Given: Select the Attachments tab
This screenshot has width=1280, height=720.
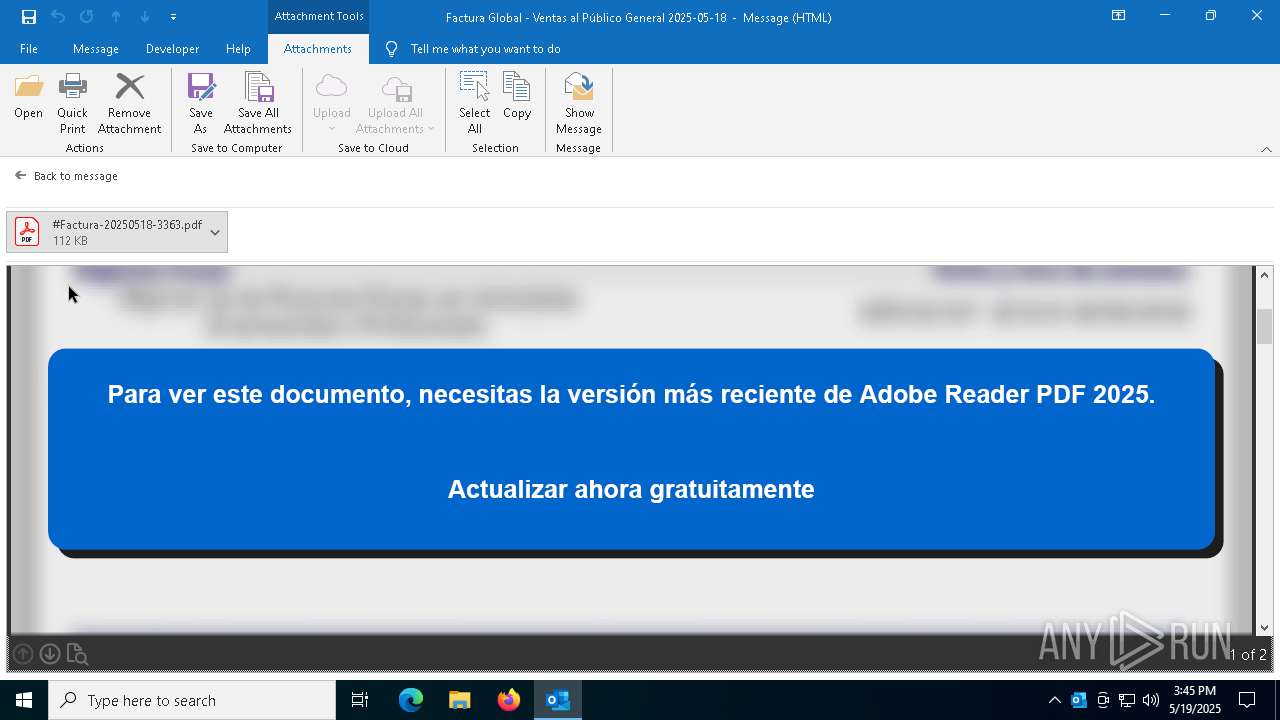Looking at the screenshot, I should (x=318, y=49).
